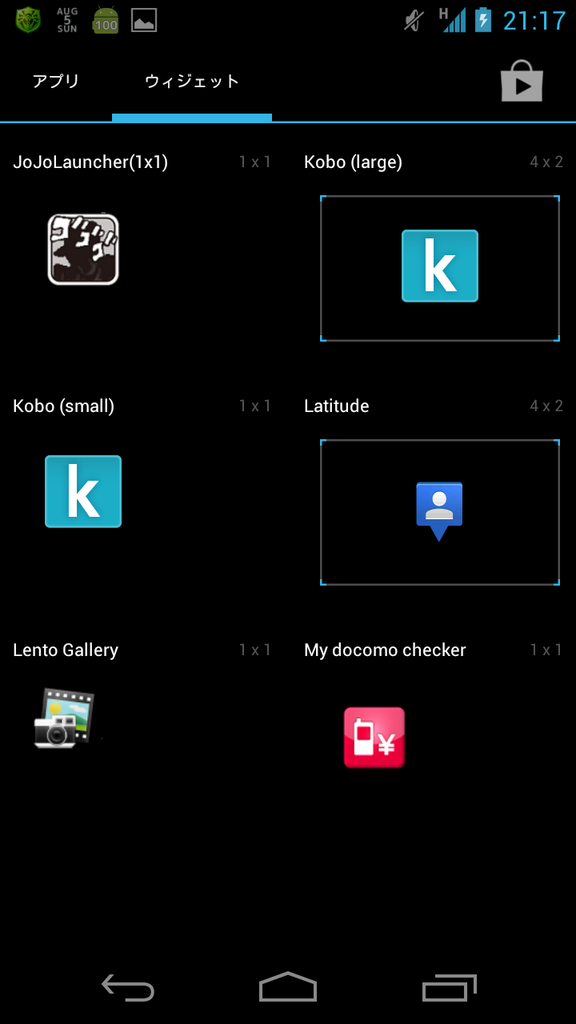Go to home screen via home button

[x=288, y=986]
